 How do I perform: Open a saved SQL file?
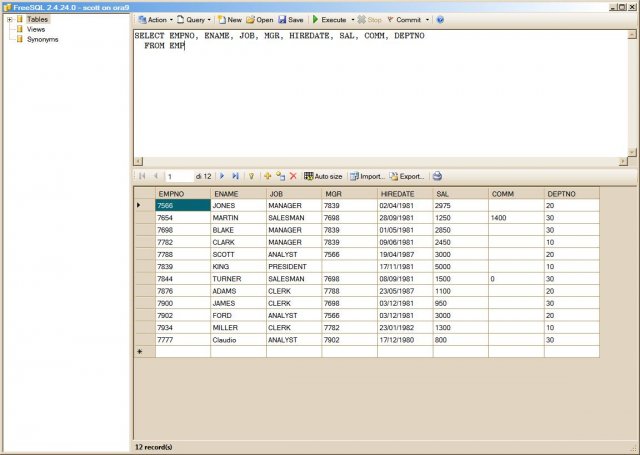pos(260,19)
